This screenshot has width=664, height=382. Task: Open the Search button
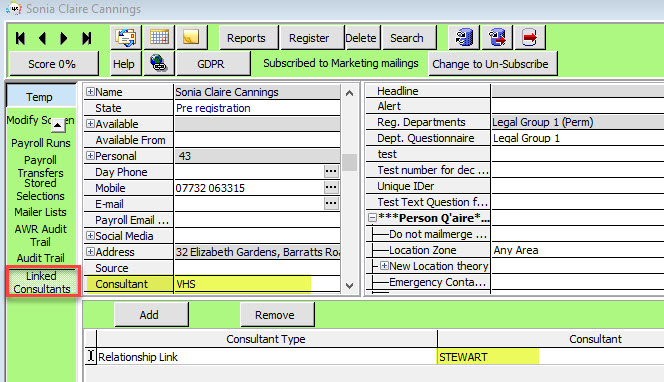(409, 38)
